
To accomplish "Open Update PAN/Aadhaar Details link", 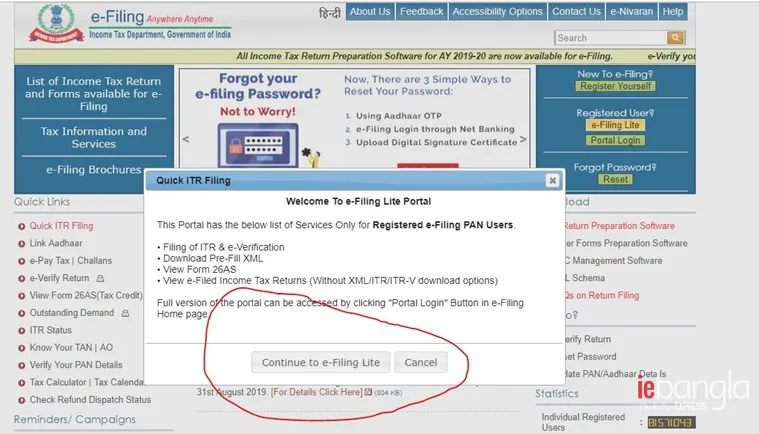I will [x=615, y=374].
